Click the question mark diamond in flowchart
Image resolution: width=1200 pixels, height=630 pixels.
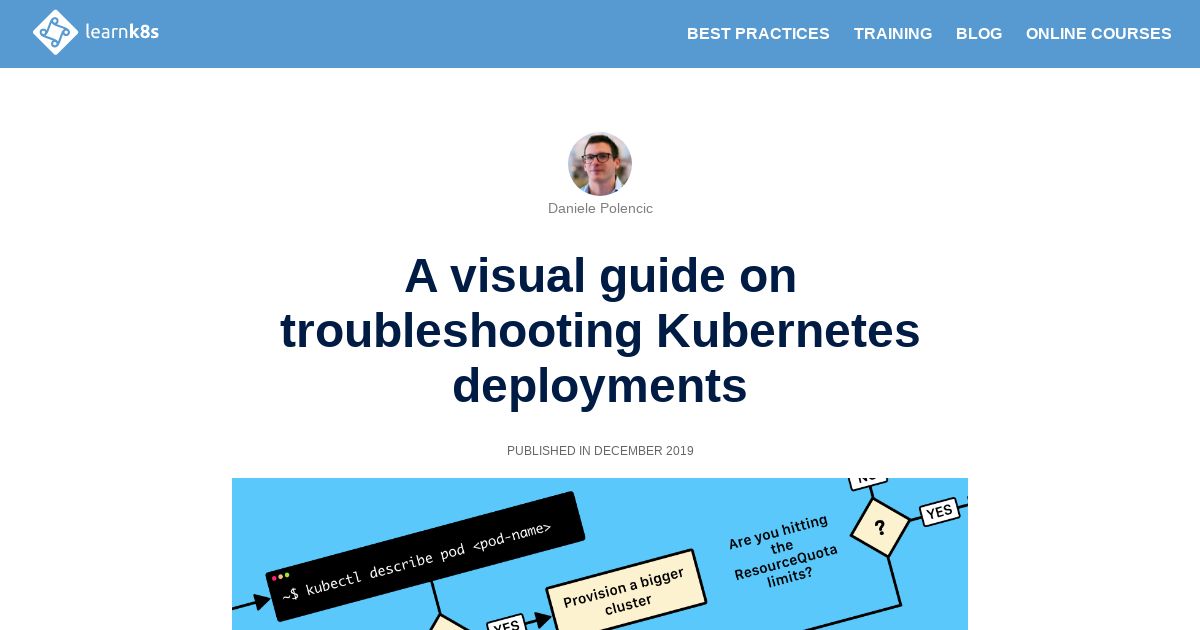[880, 527]
